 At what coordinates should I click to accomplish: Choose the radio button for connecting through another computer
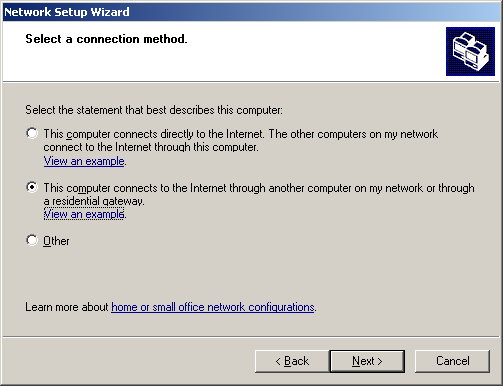pos(32,187)
